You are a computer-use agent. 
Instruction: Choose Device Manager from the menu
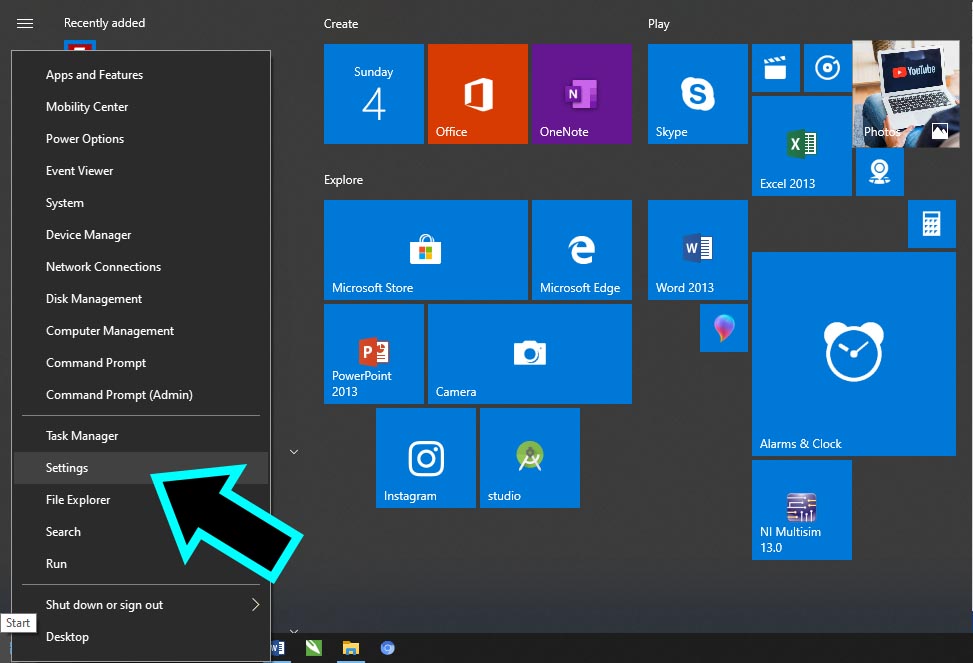[x=88, y=235]
